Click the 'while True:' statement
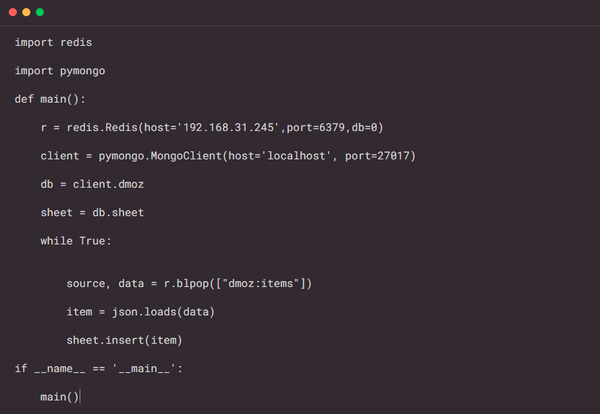 click(76, 241)
